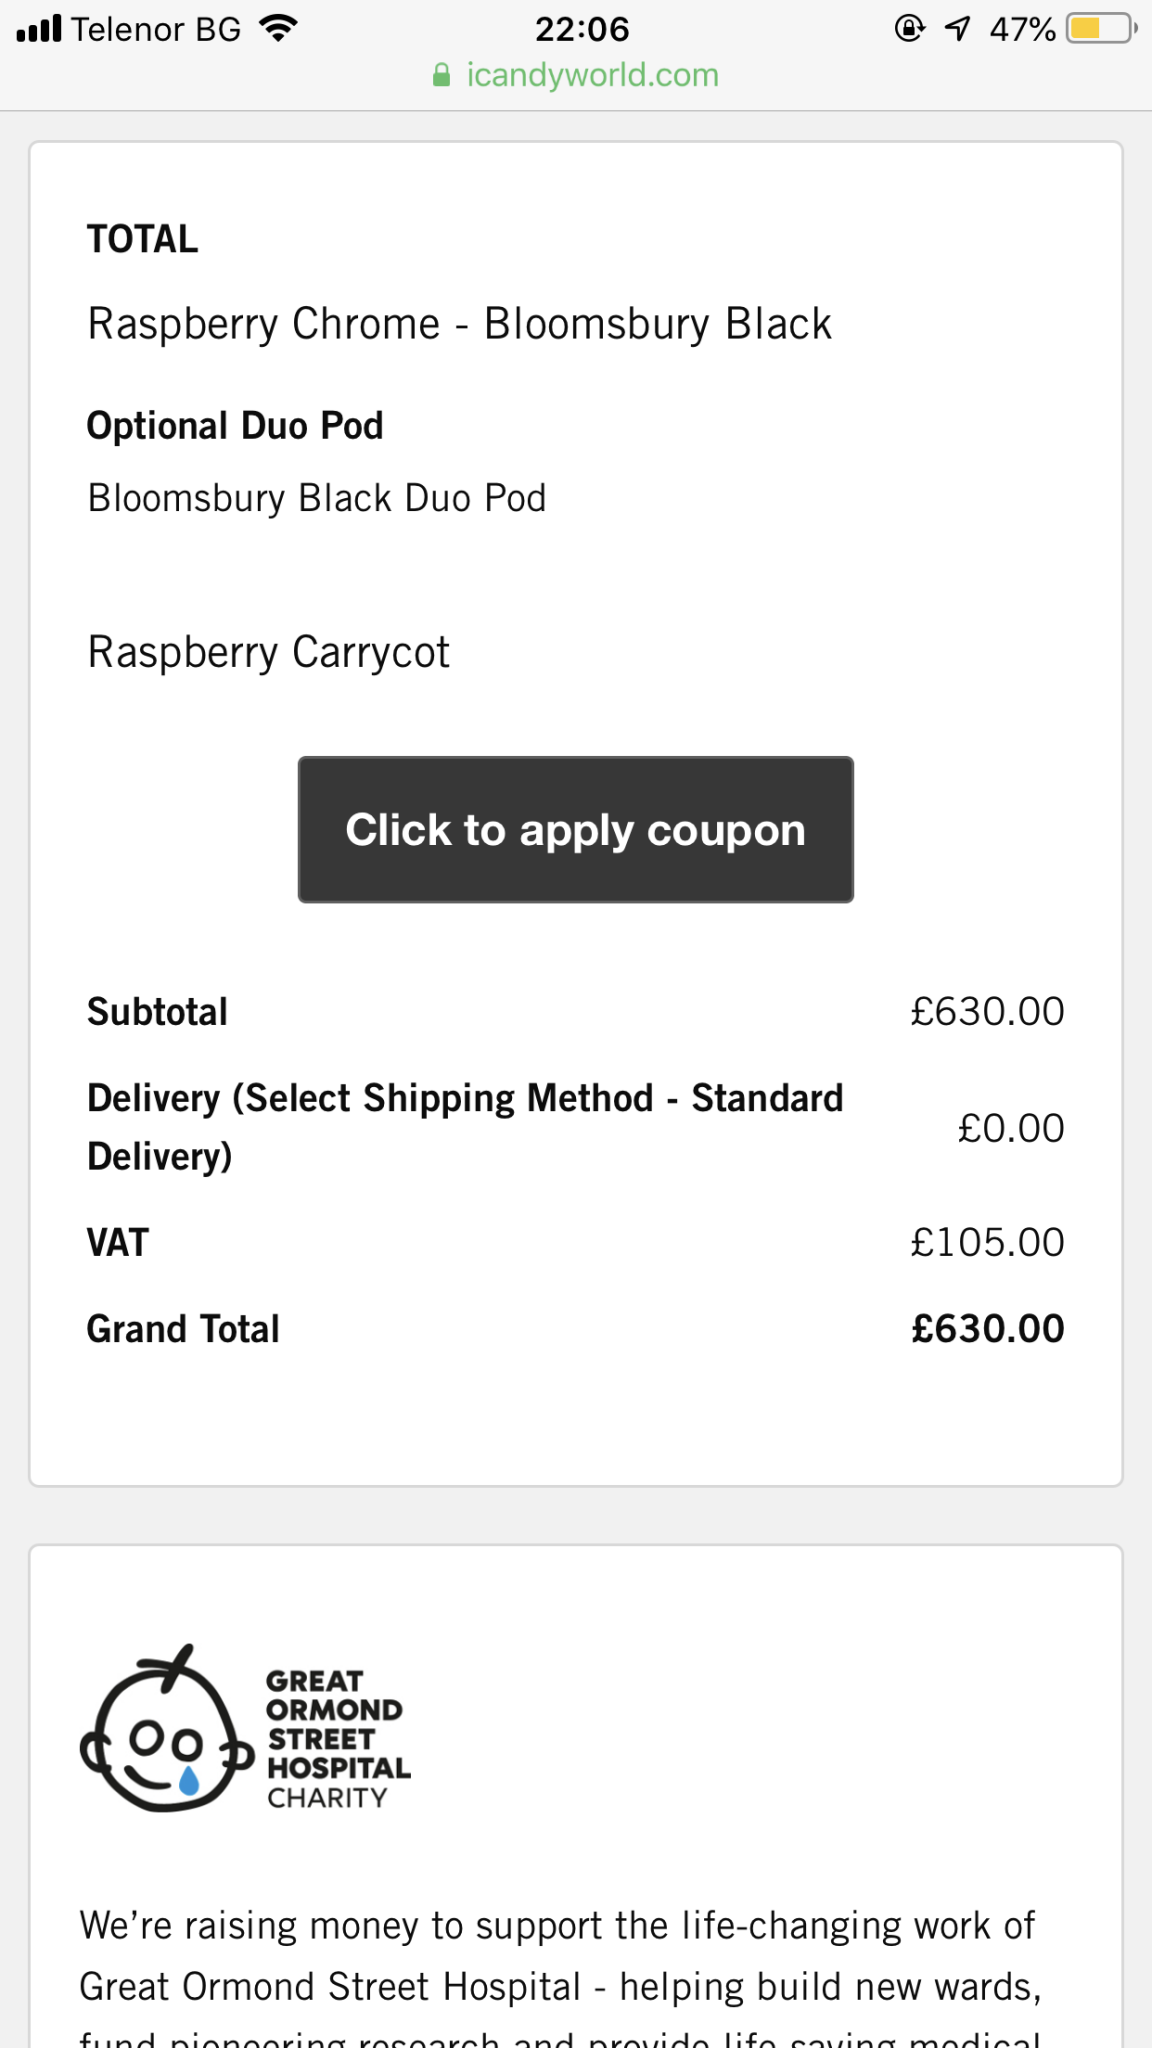Tap the rotation lock status icon

[908, 29]
